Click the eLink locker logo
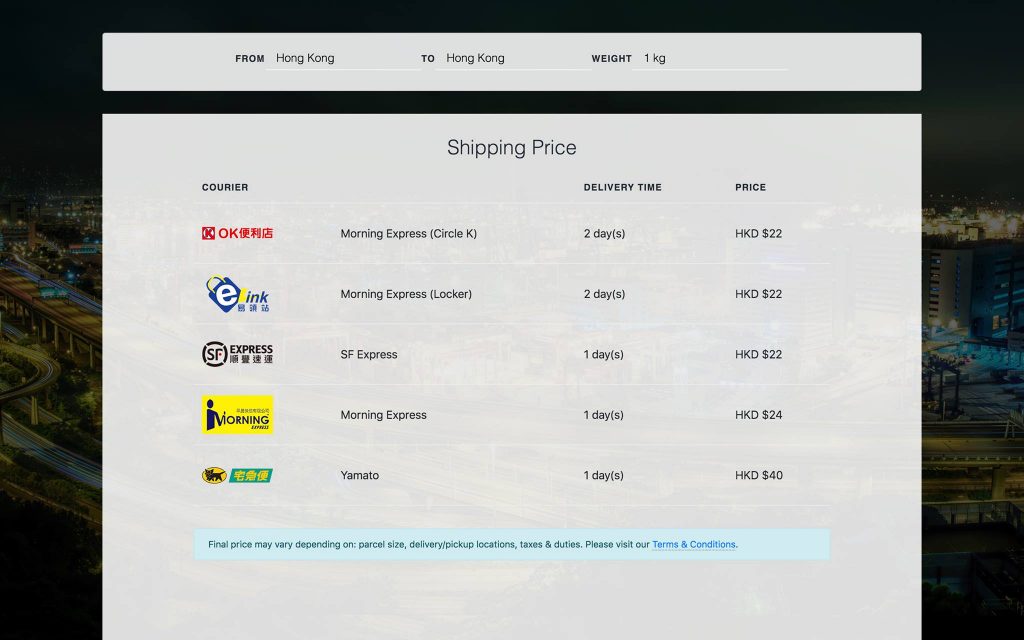Image resolution: width=1024 pixels, height=640 pixels. click(238, 294)
